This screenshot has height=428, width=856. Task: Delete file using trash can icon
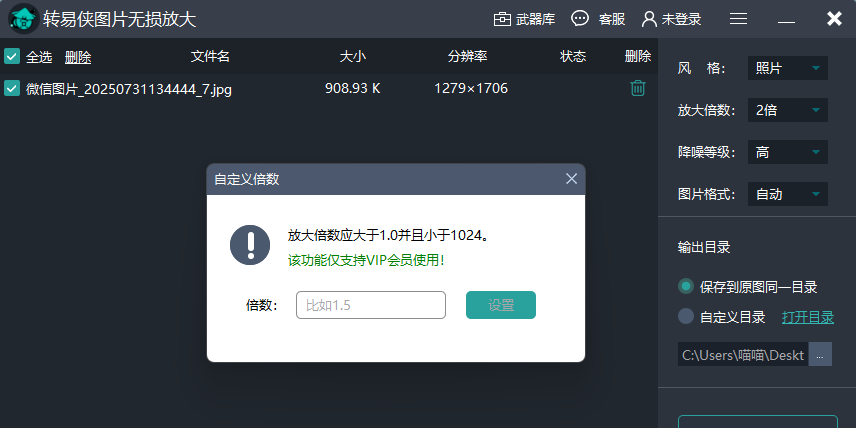coord(637,88)
